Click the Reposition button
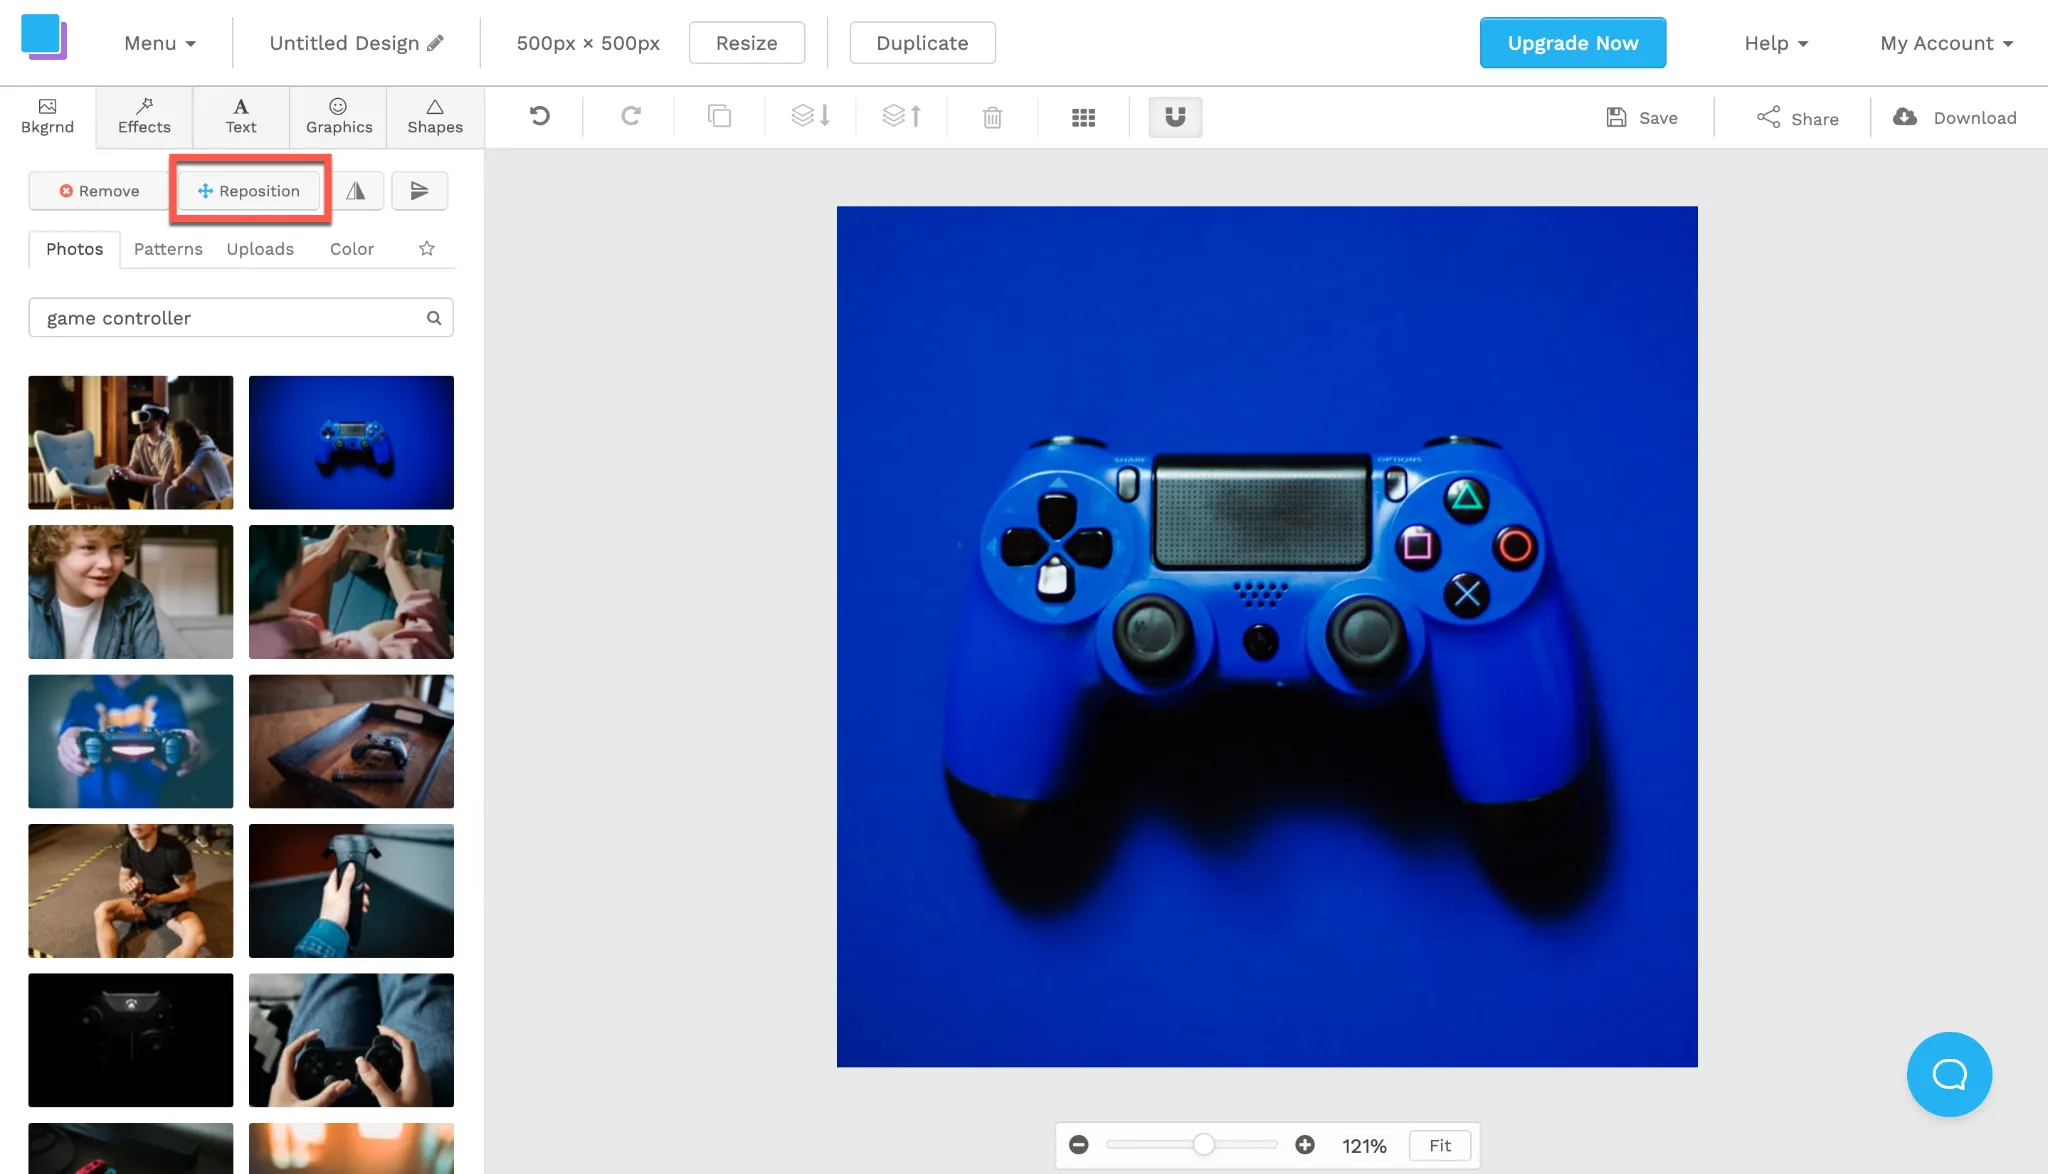This screenshot has height=1174, width=2048. pyautogui.click(x=249, y=191)
